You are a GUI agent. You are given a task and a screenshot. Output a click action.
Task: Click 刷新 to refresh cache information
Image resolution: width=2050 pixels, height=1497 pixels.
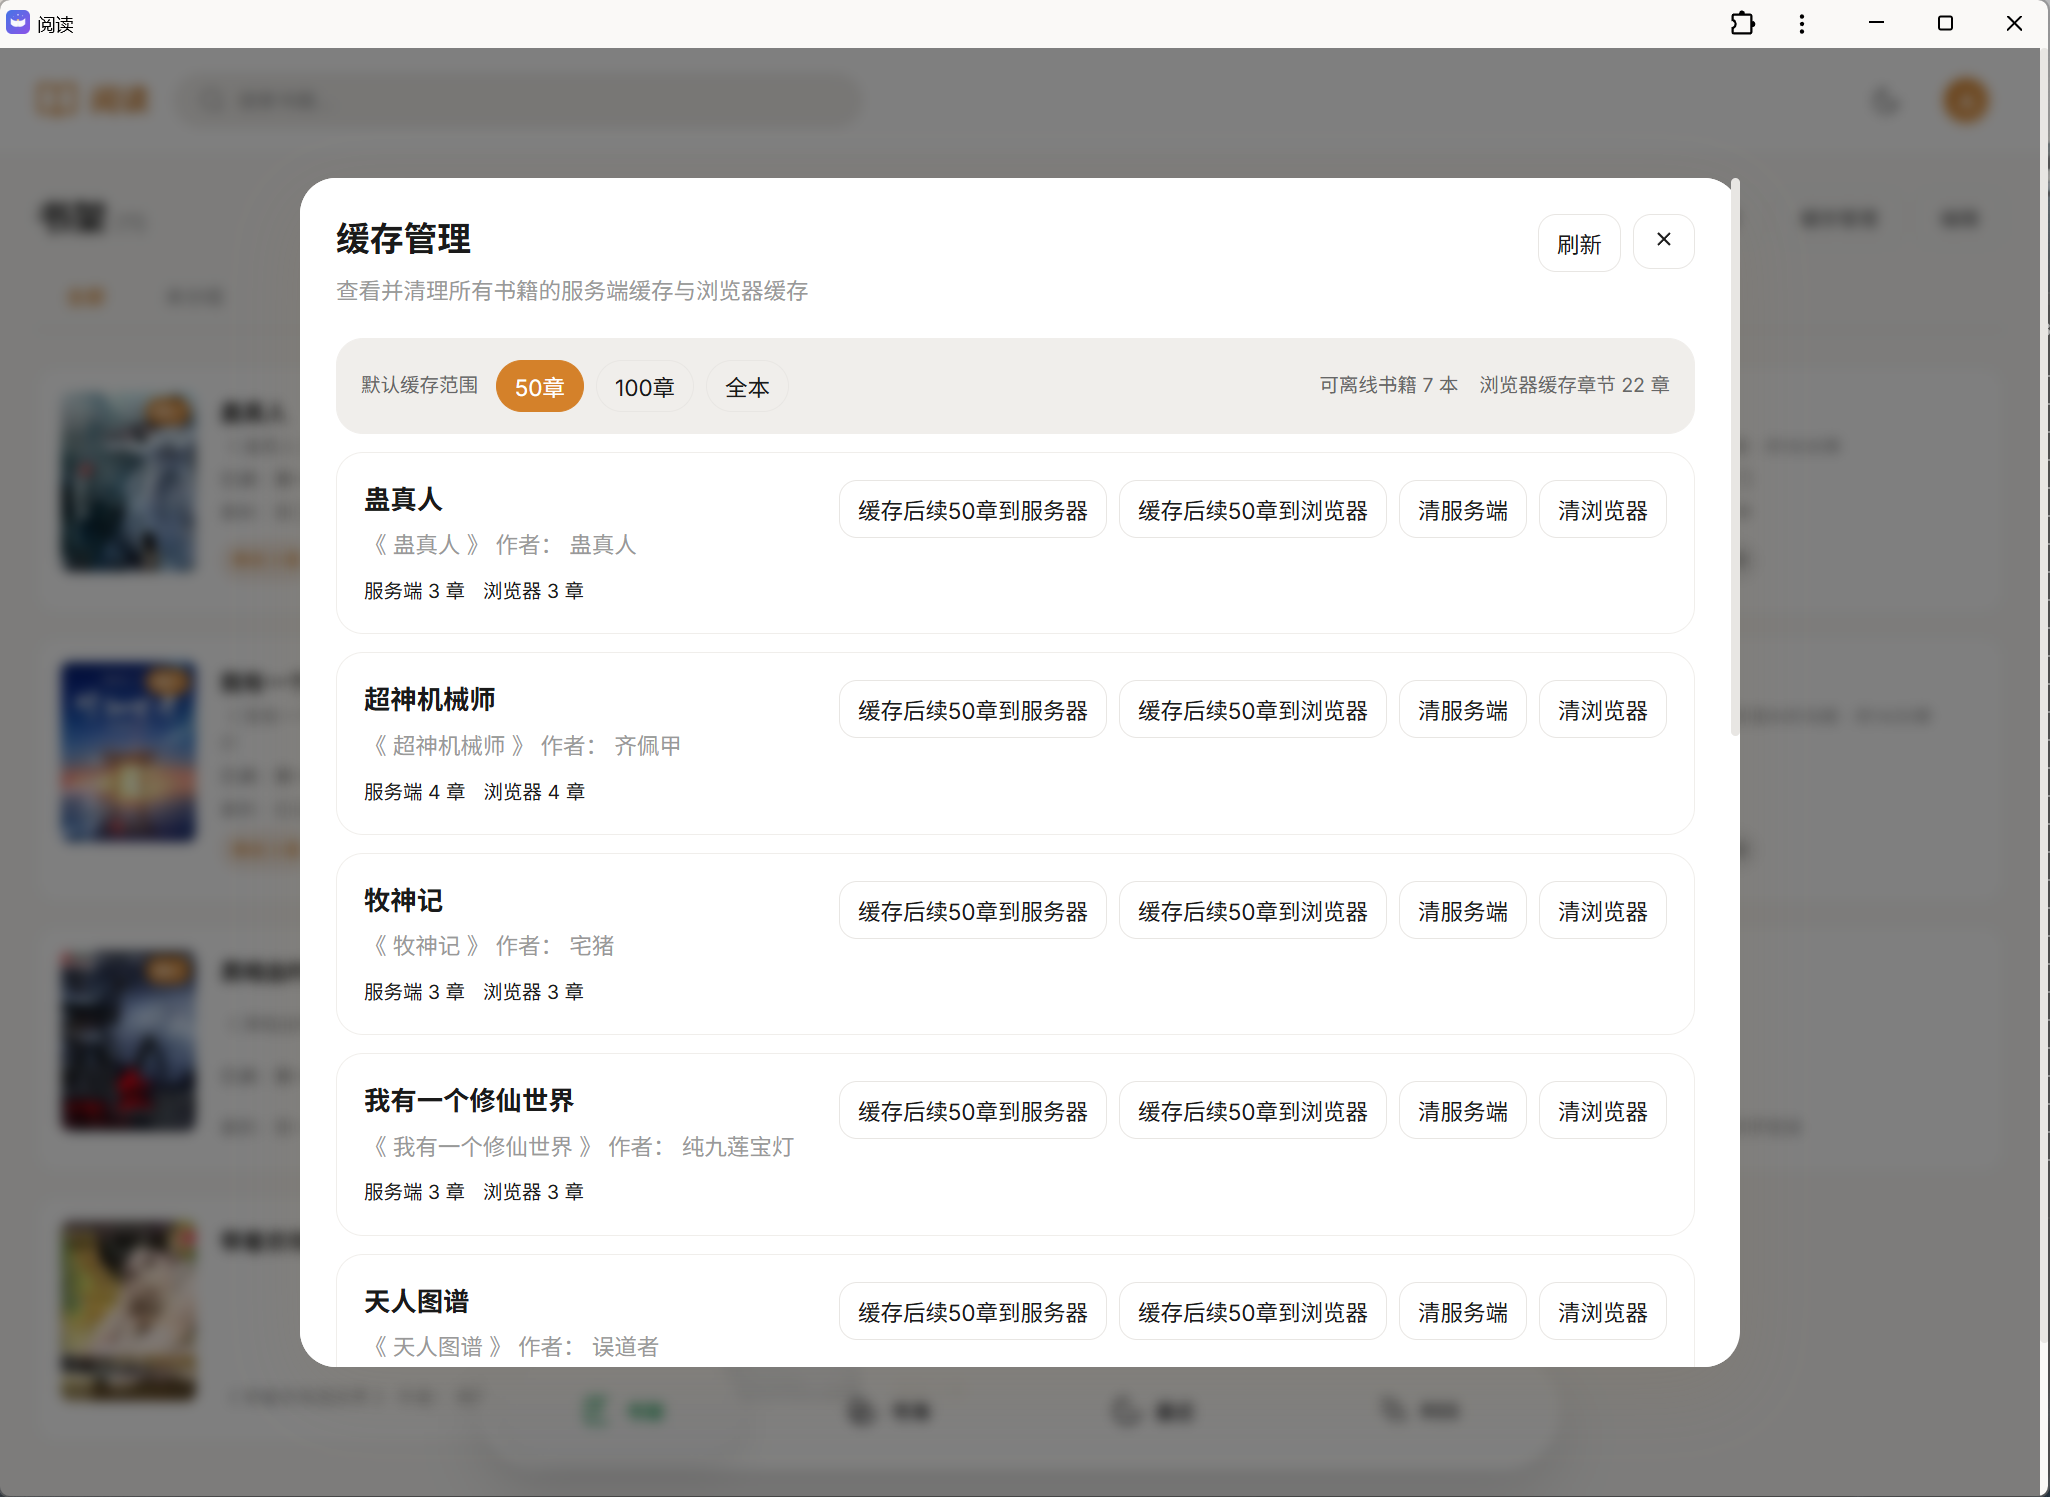pyautogui.click(x=1579, y=242)
